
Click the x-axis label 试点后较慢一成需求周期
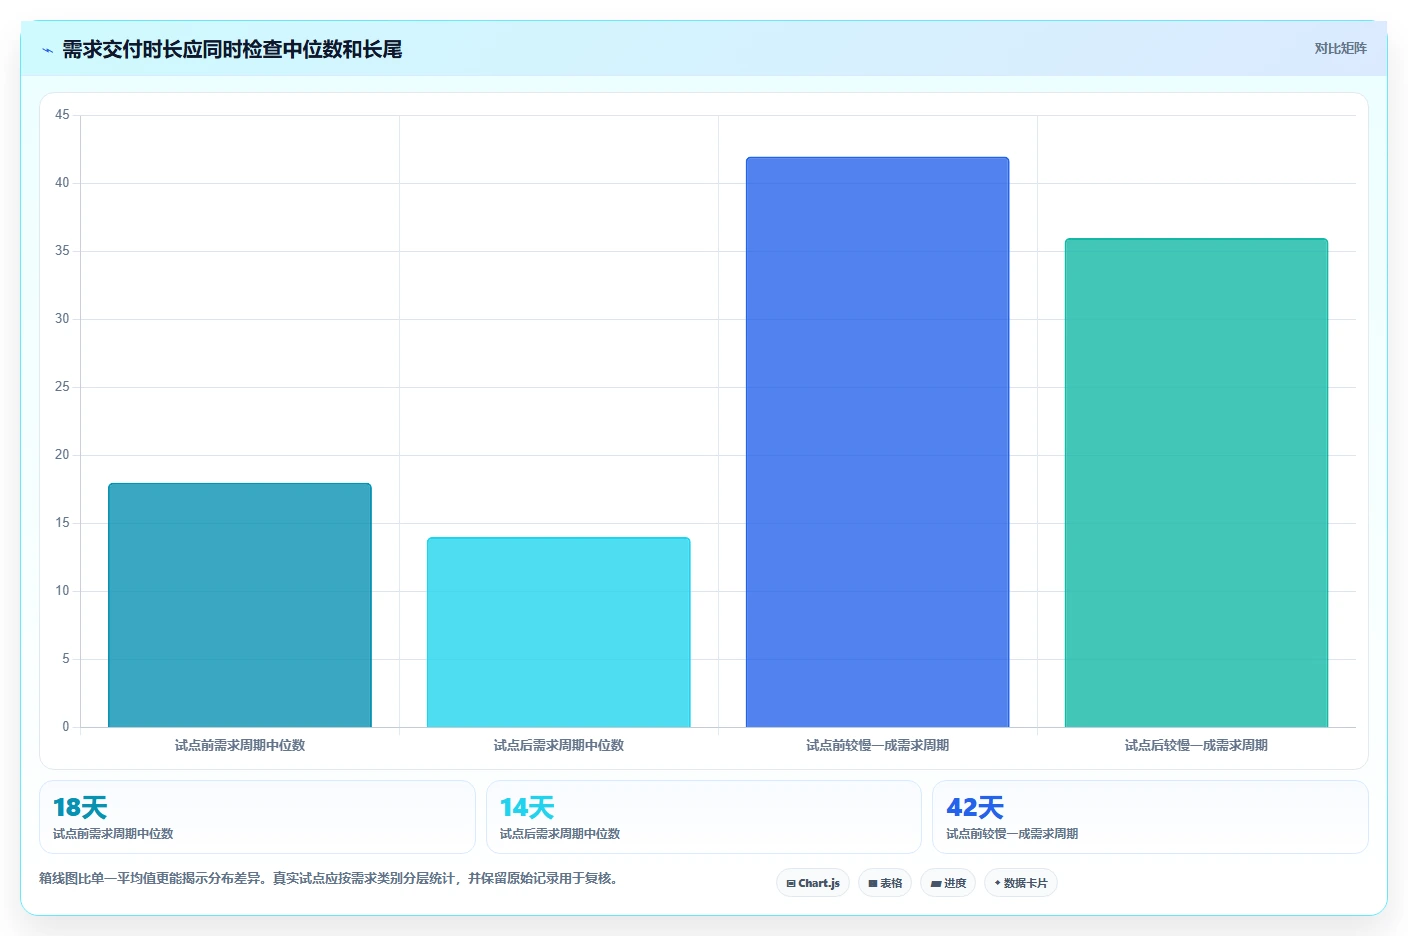1196,745
